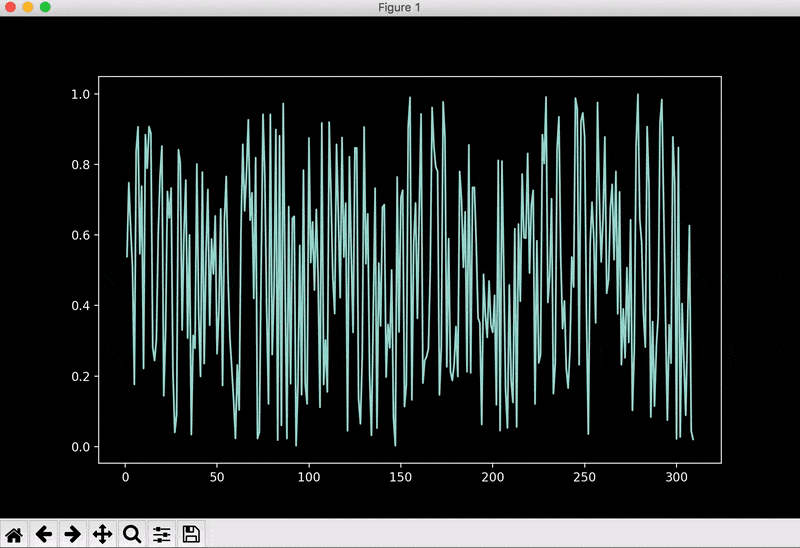Image resolution: width=800 pixels, height=548 pixels.
Task: Click x-axis tick label 0
Action: tap(126, 477)
